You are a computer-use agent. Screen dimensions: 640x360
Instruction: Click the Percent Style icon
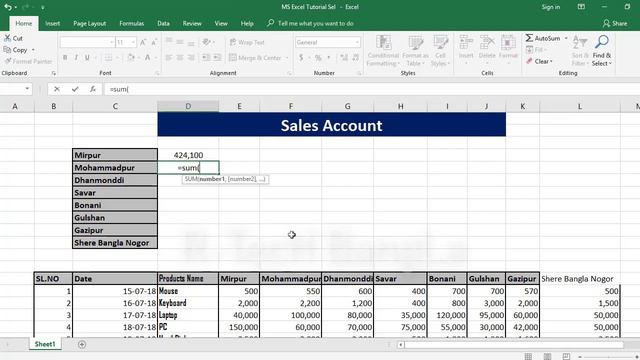coord(318,58)
